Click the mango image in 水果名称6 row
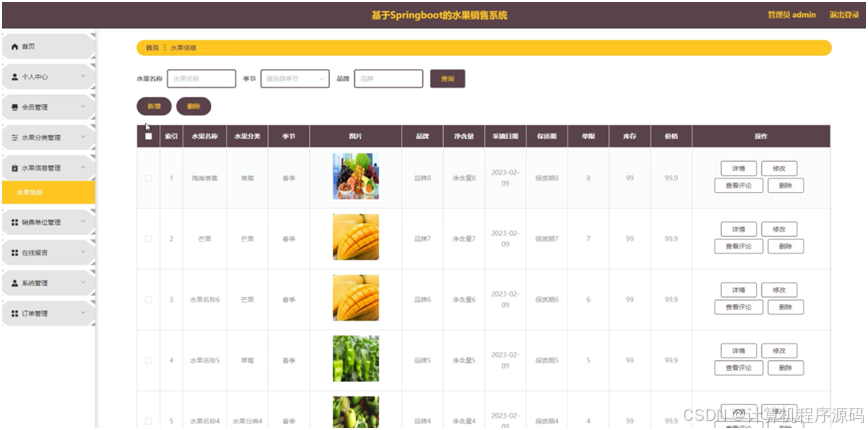This screenshot has width=868, height=430. (356, 298)
